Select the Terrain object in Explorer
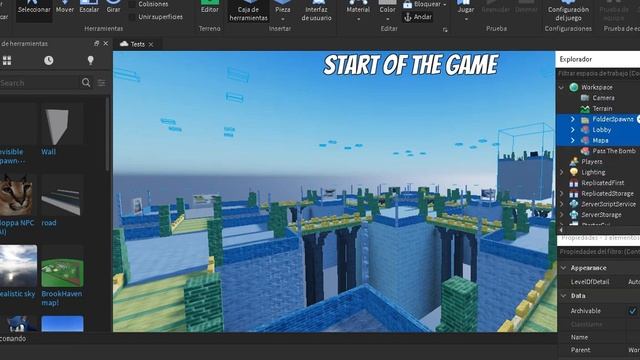 click(x=602, y=109)
